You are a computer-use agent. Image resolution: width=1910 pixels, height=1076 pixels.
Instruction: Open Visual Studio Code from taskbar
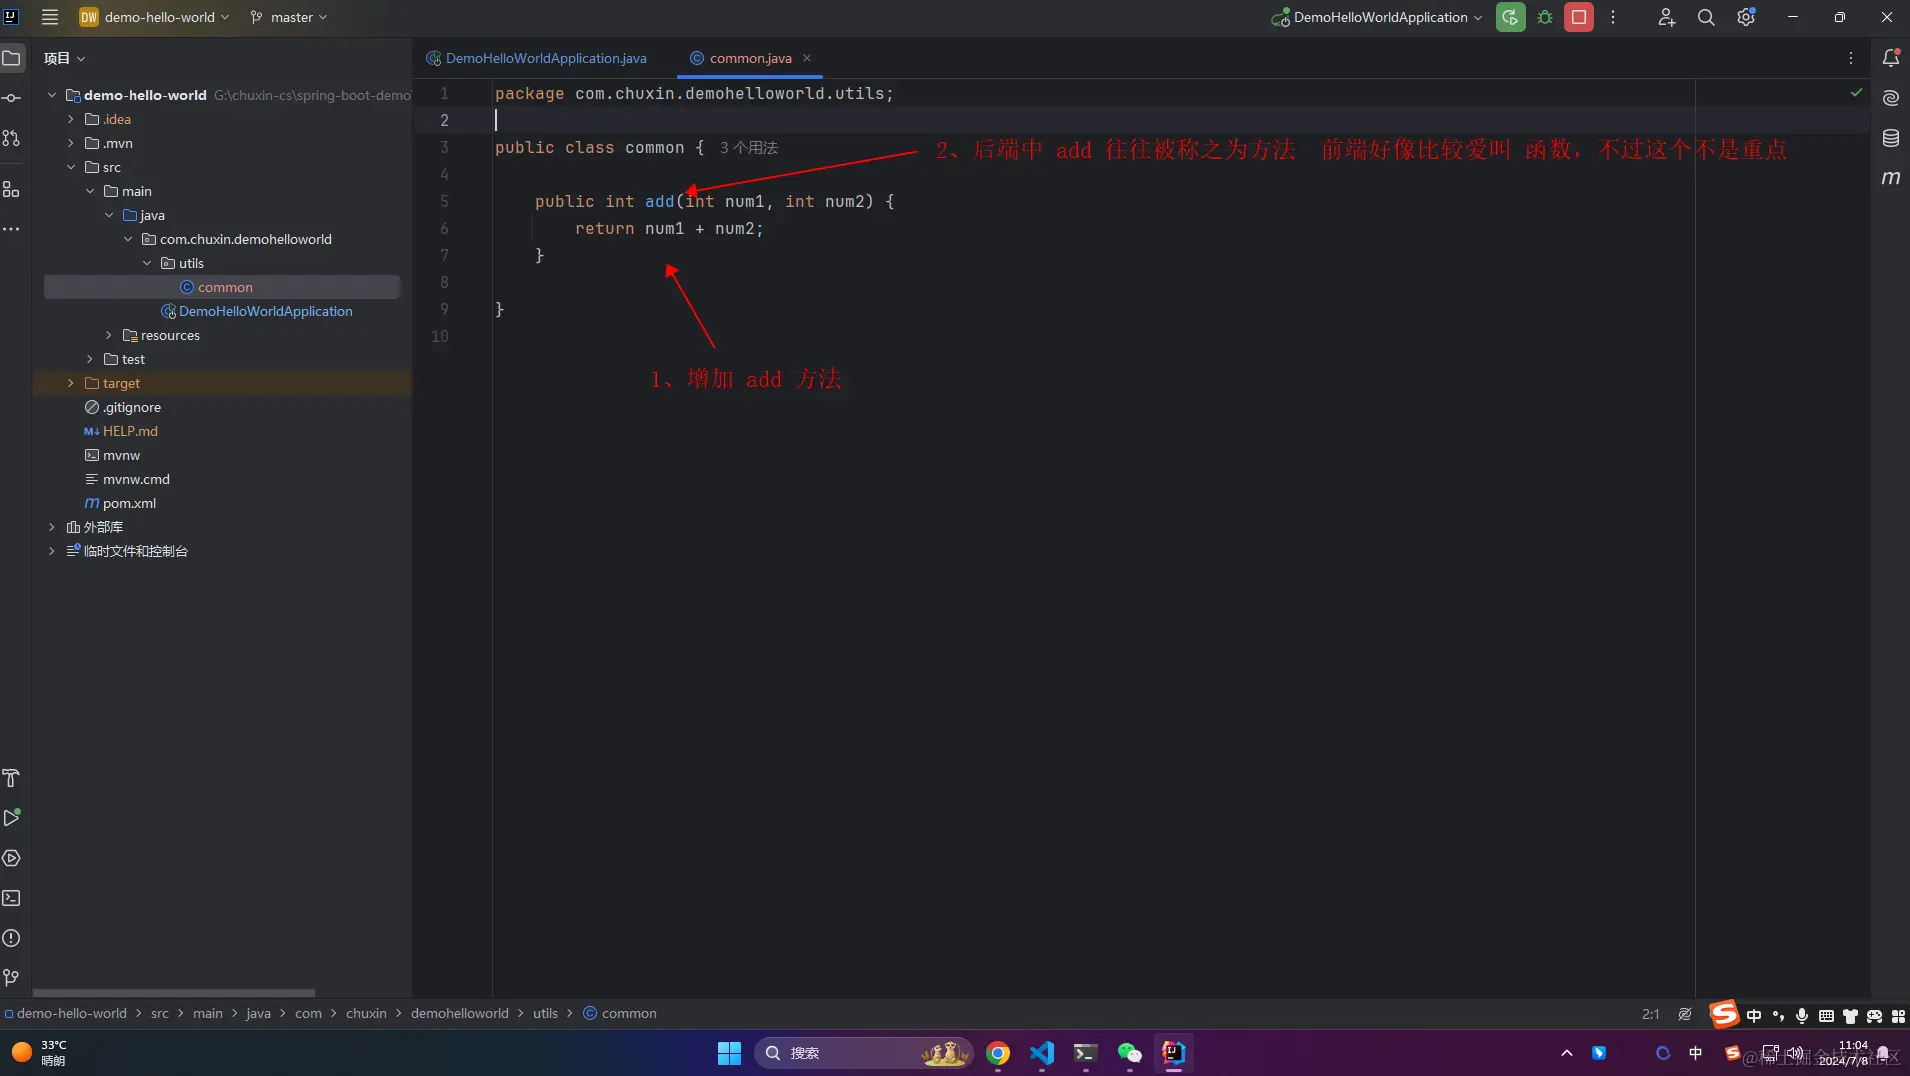tap(1042, 1053)
